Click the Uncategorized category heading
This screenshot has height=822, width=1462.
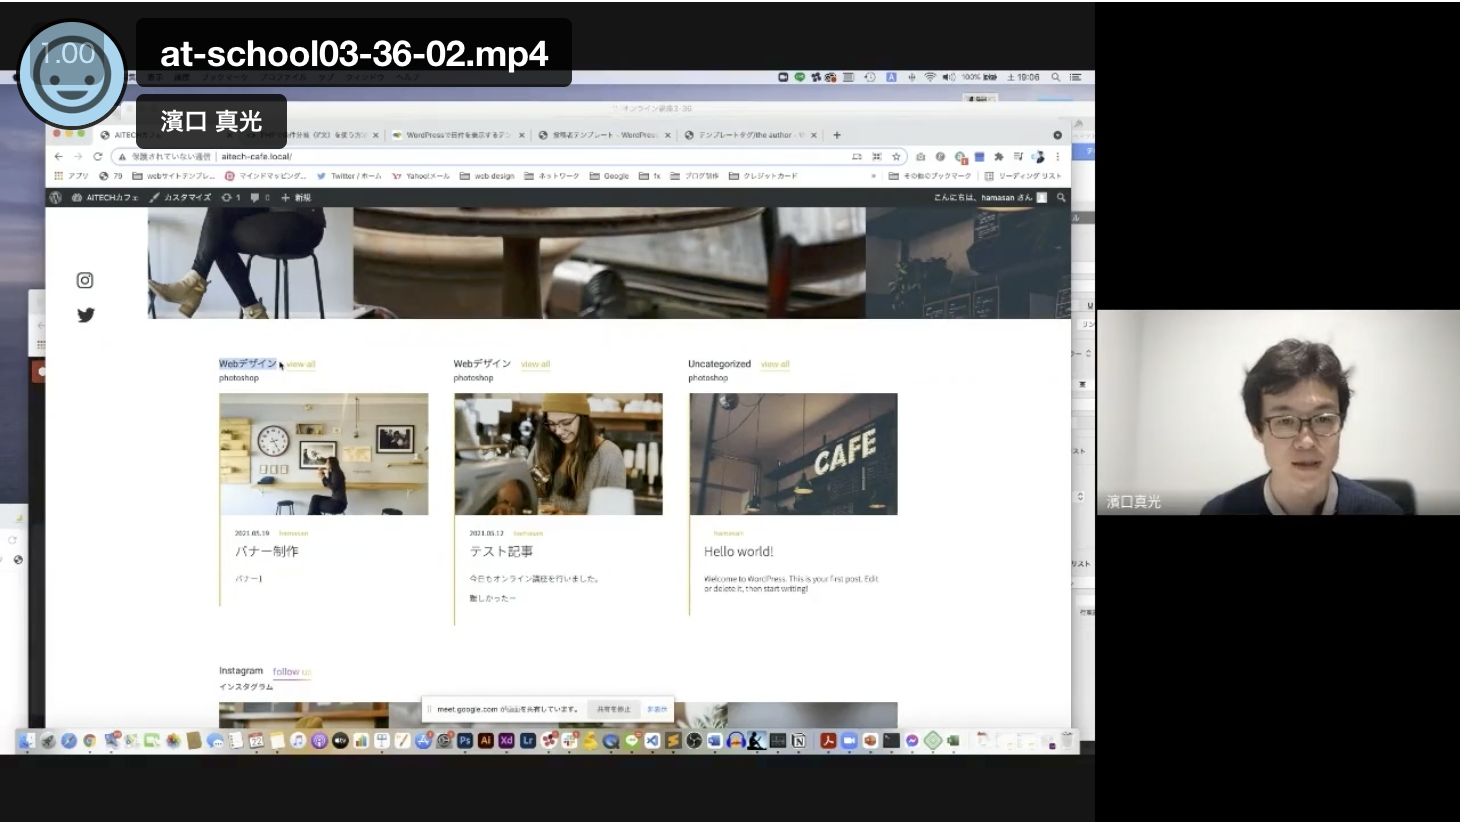click(x=719, y=364)
